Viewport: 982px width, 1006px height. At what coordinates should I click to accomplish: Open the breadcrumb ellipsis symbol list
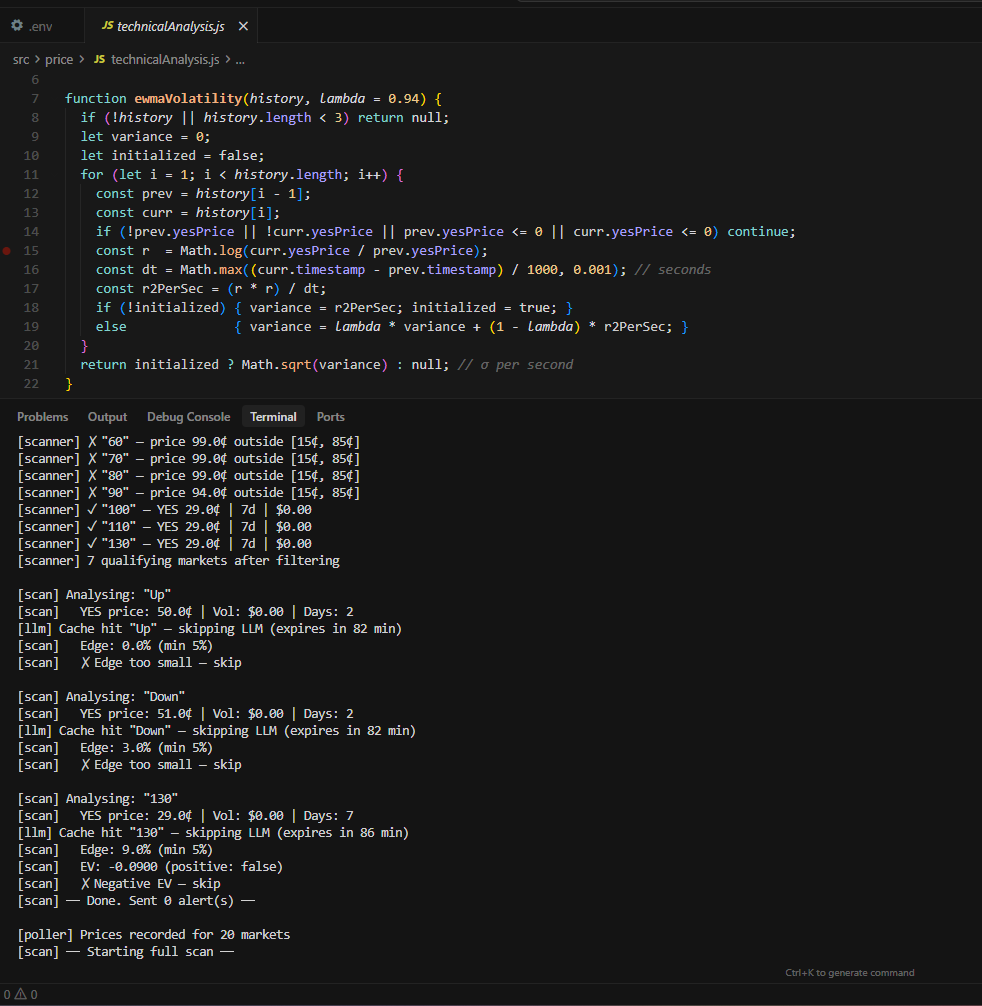pos(240,60)
